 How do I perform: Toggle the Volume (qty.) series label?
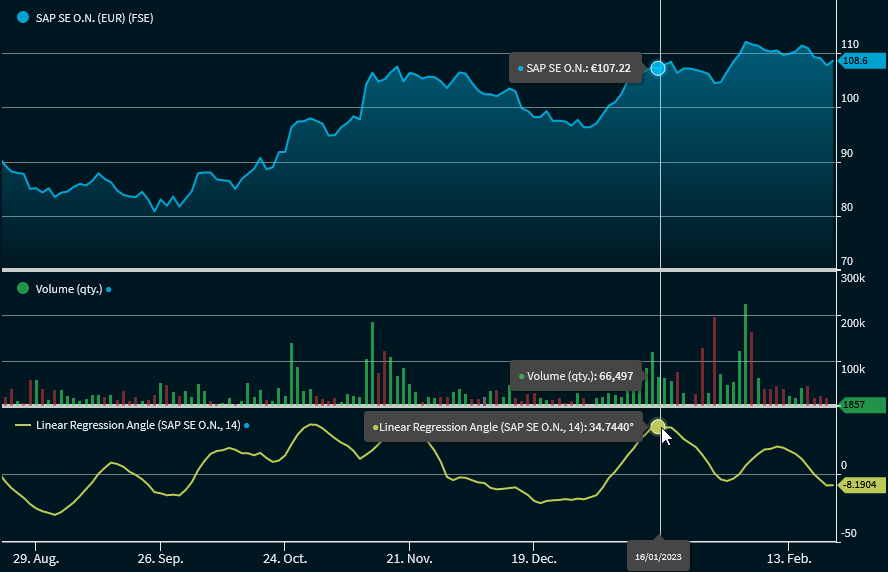(68, 289)
